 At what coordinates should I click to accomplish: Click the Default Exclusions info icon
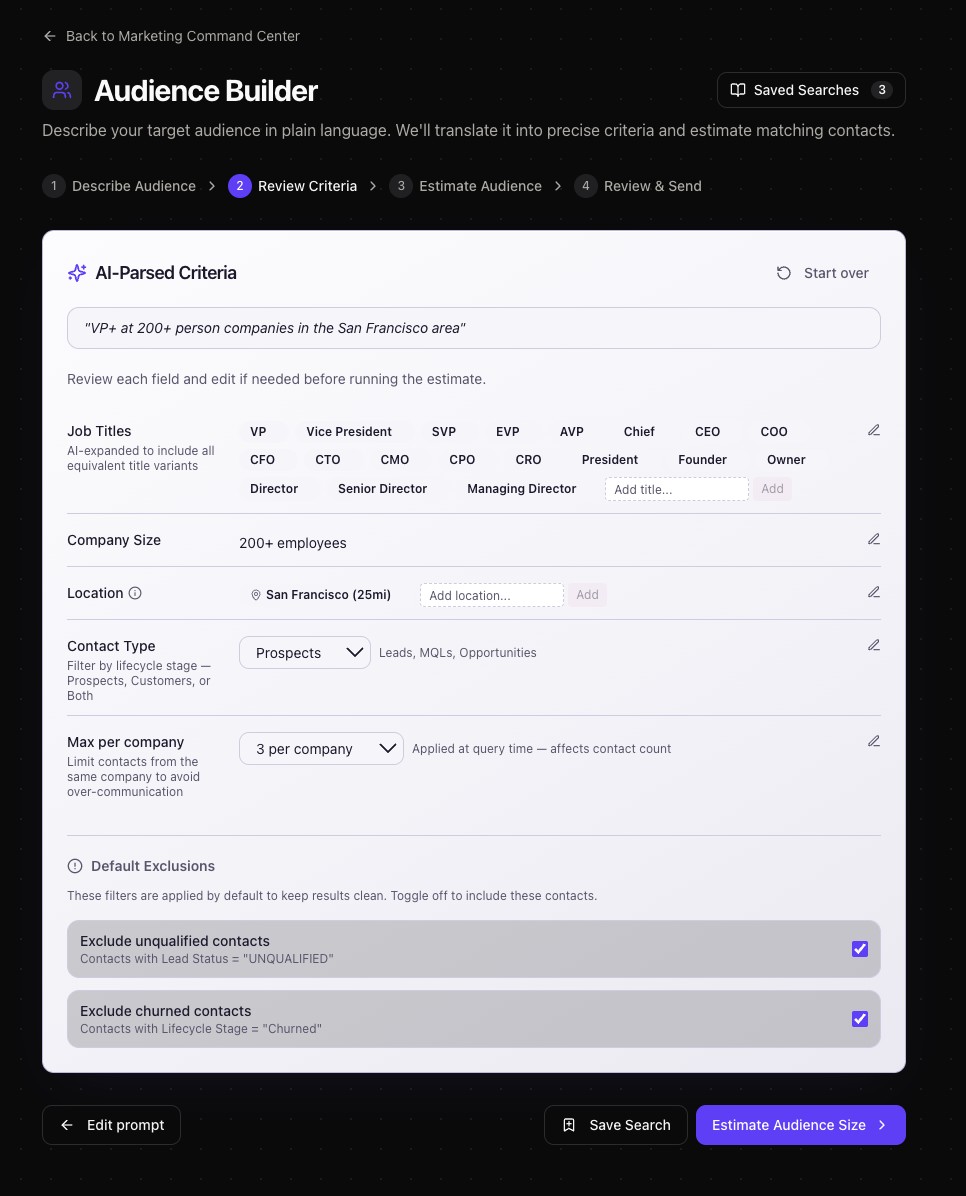click(x=75, y=866)
